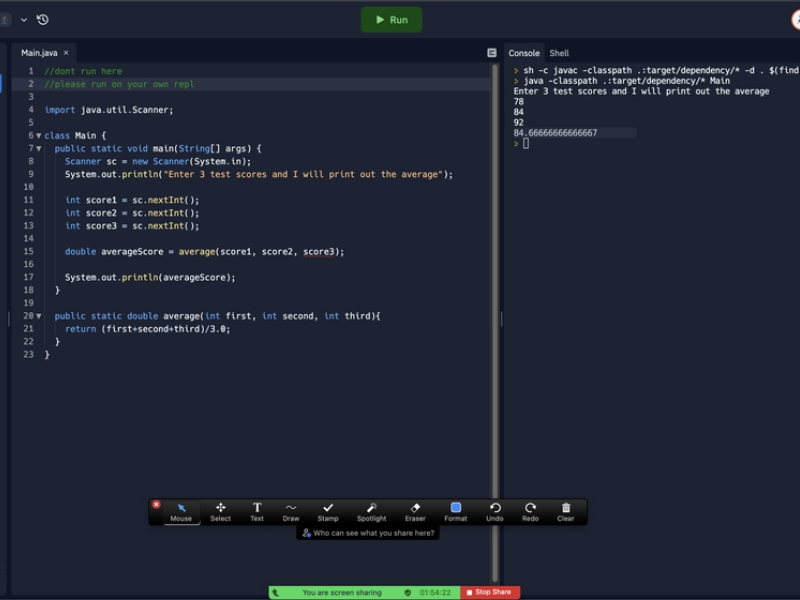
Task: Pick the Draw annotation tool
Action: coord(291,512)
